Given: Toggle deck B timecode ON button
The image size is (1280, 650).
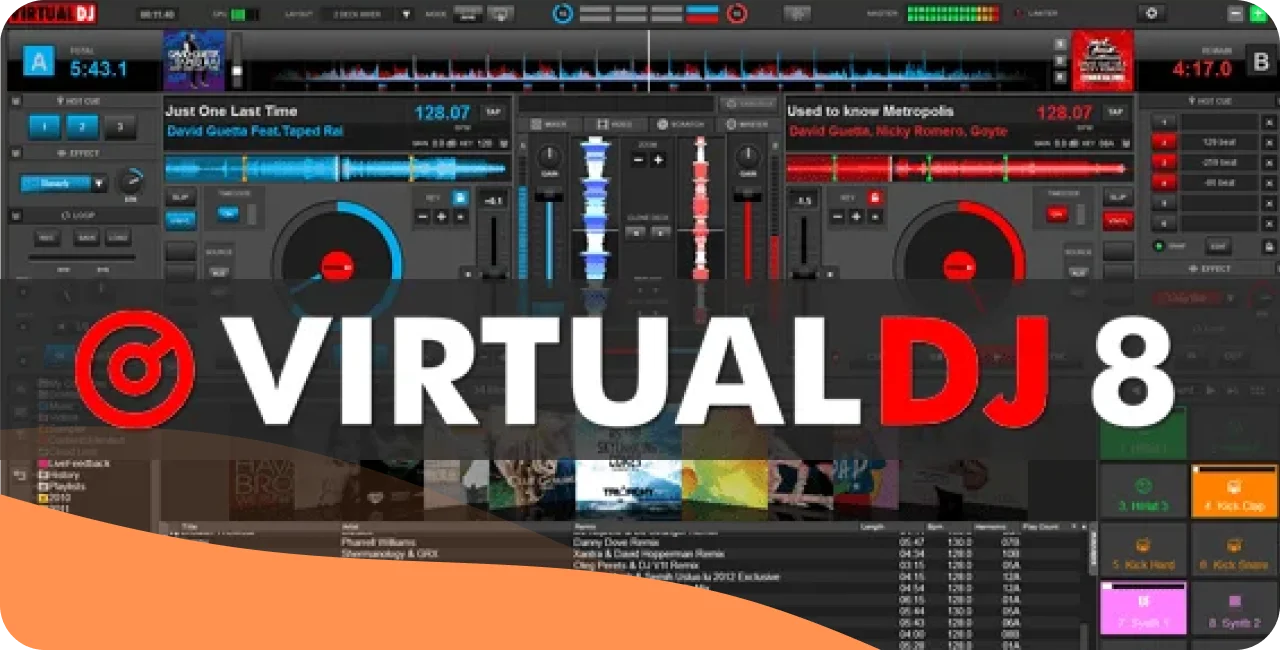Looking at the screenshot, I should point(1057,213).
